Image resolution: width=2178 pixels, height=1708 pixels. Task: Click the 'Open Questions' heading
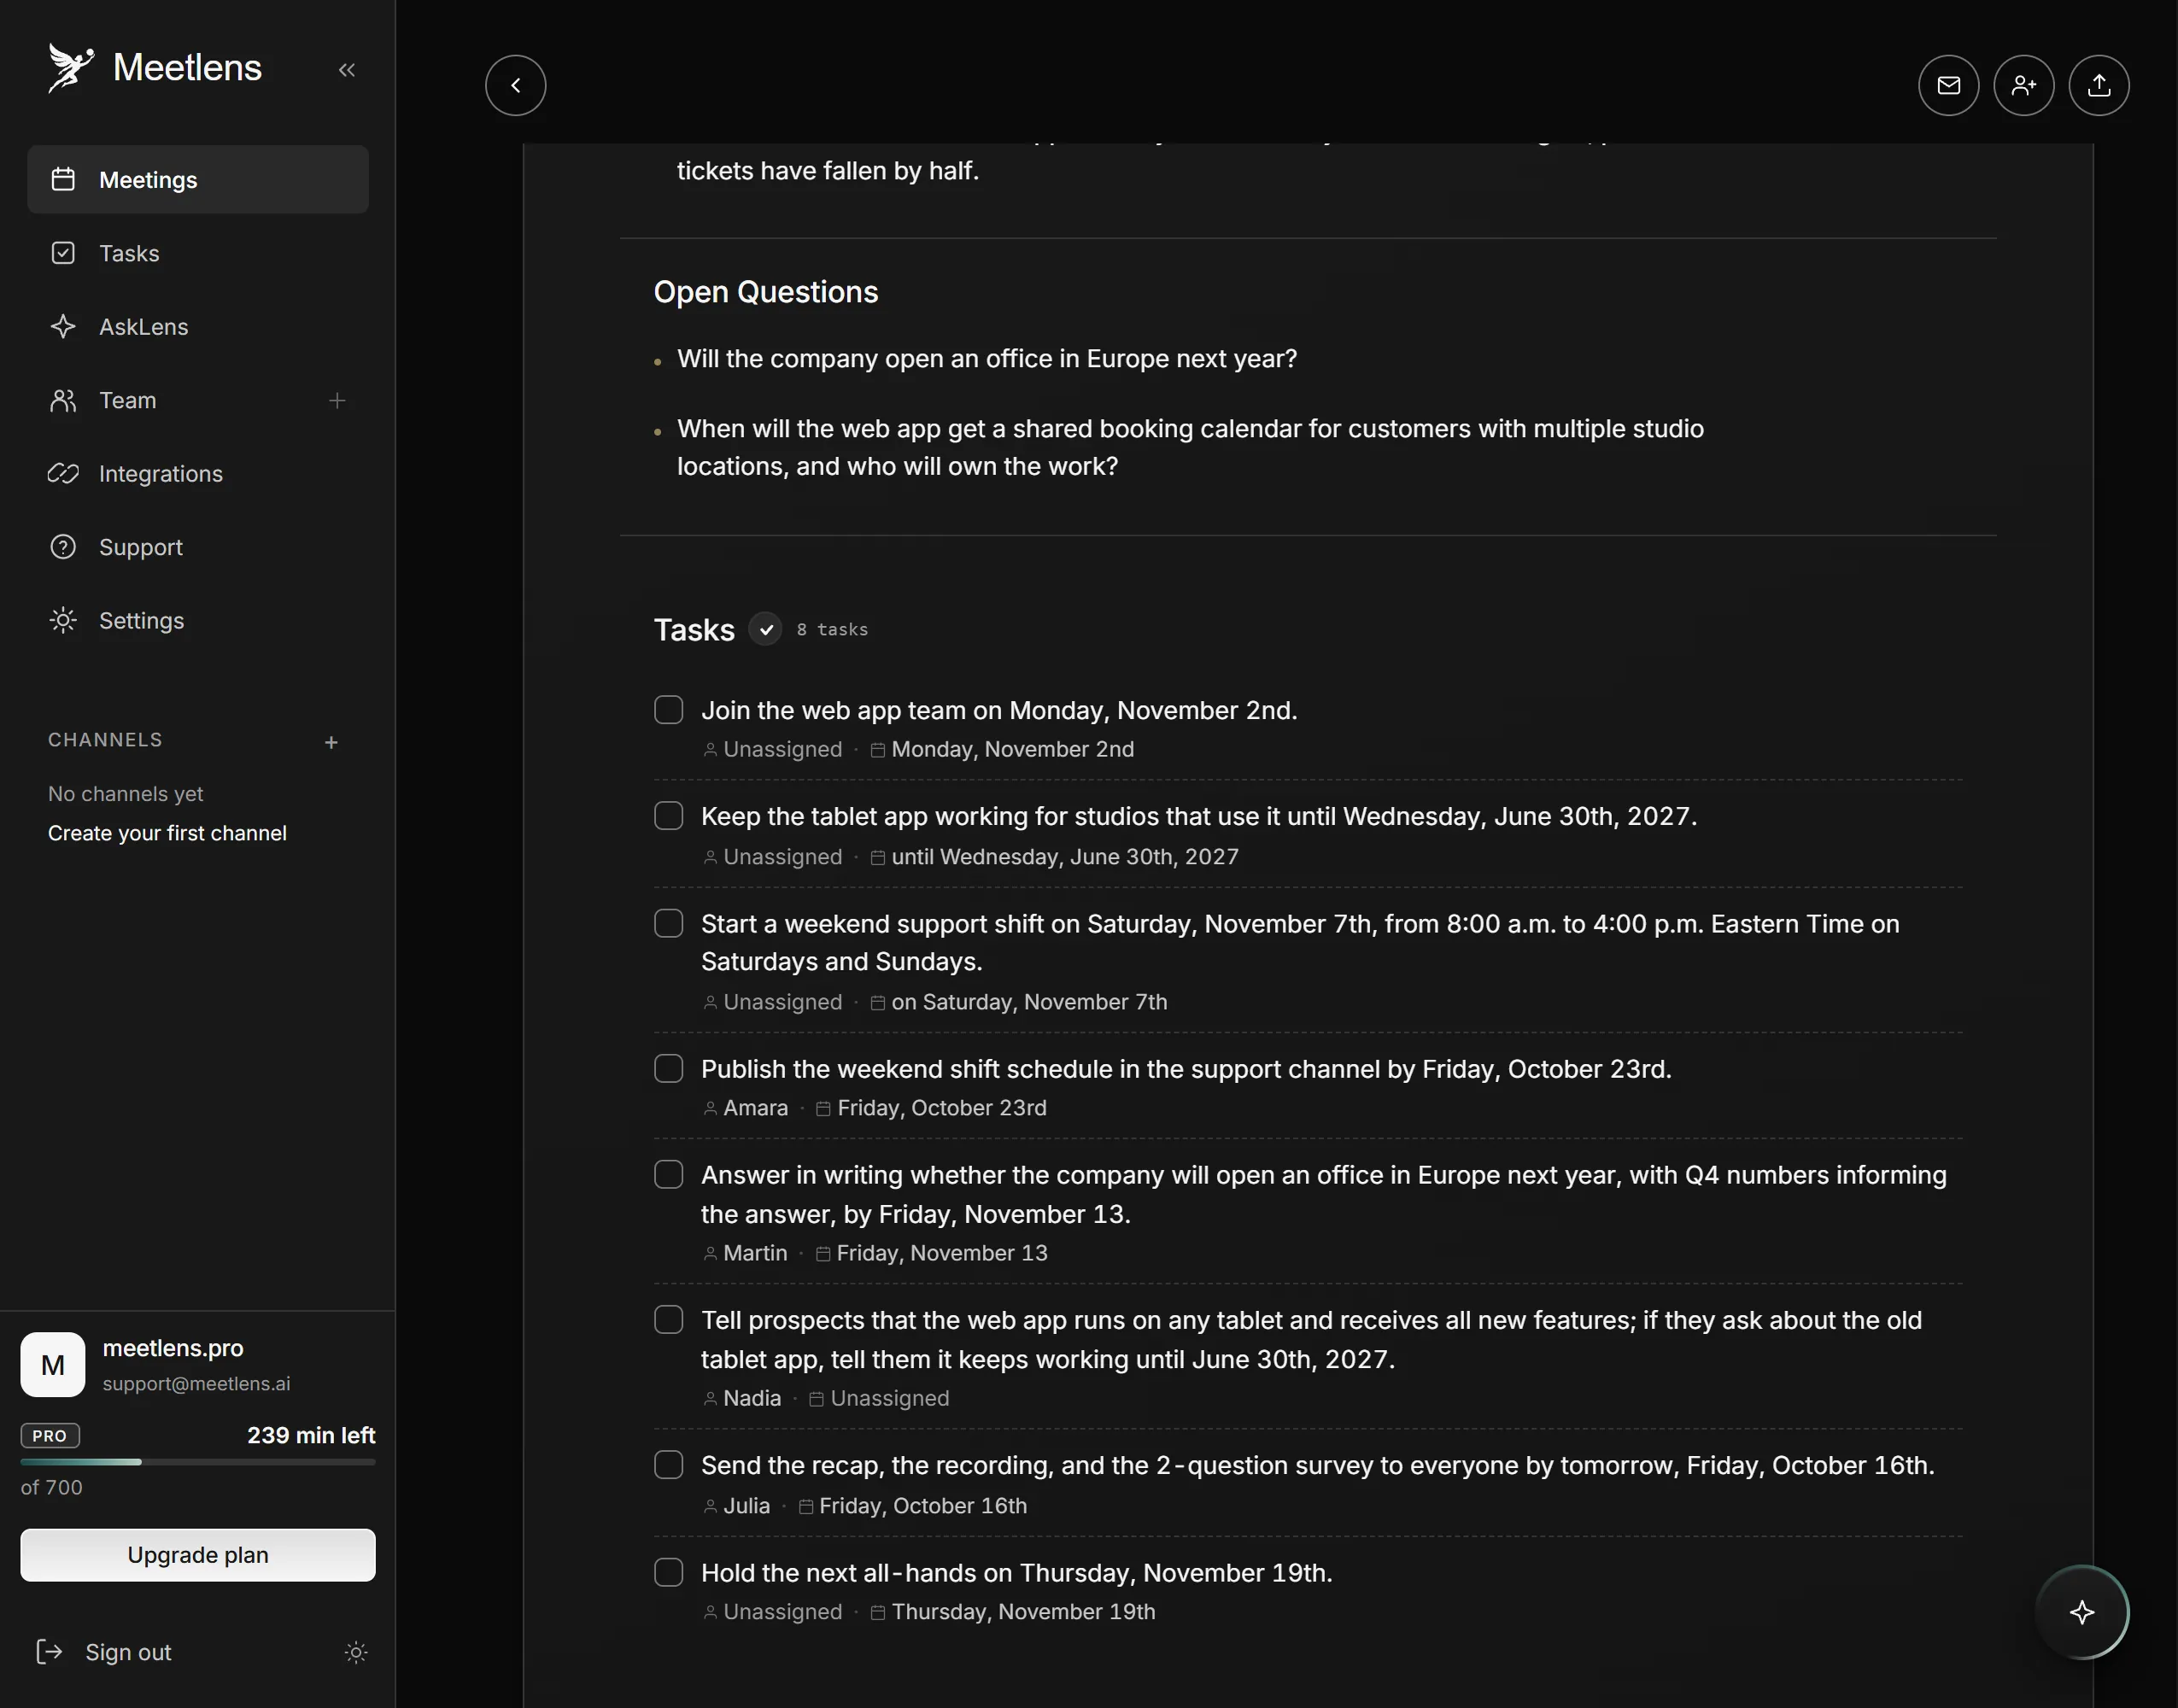[x=766, y=292]
